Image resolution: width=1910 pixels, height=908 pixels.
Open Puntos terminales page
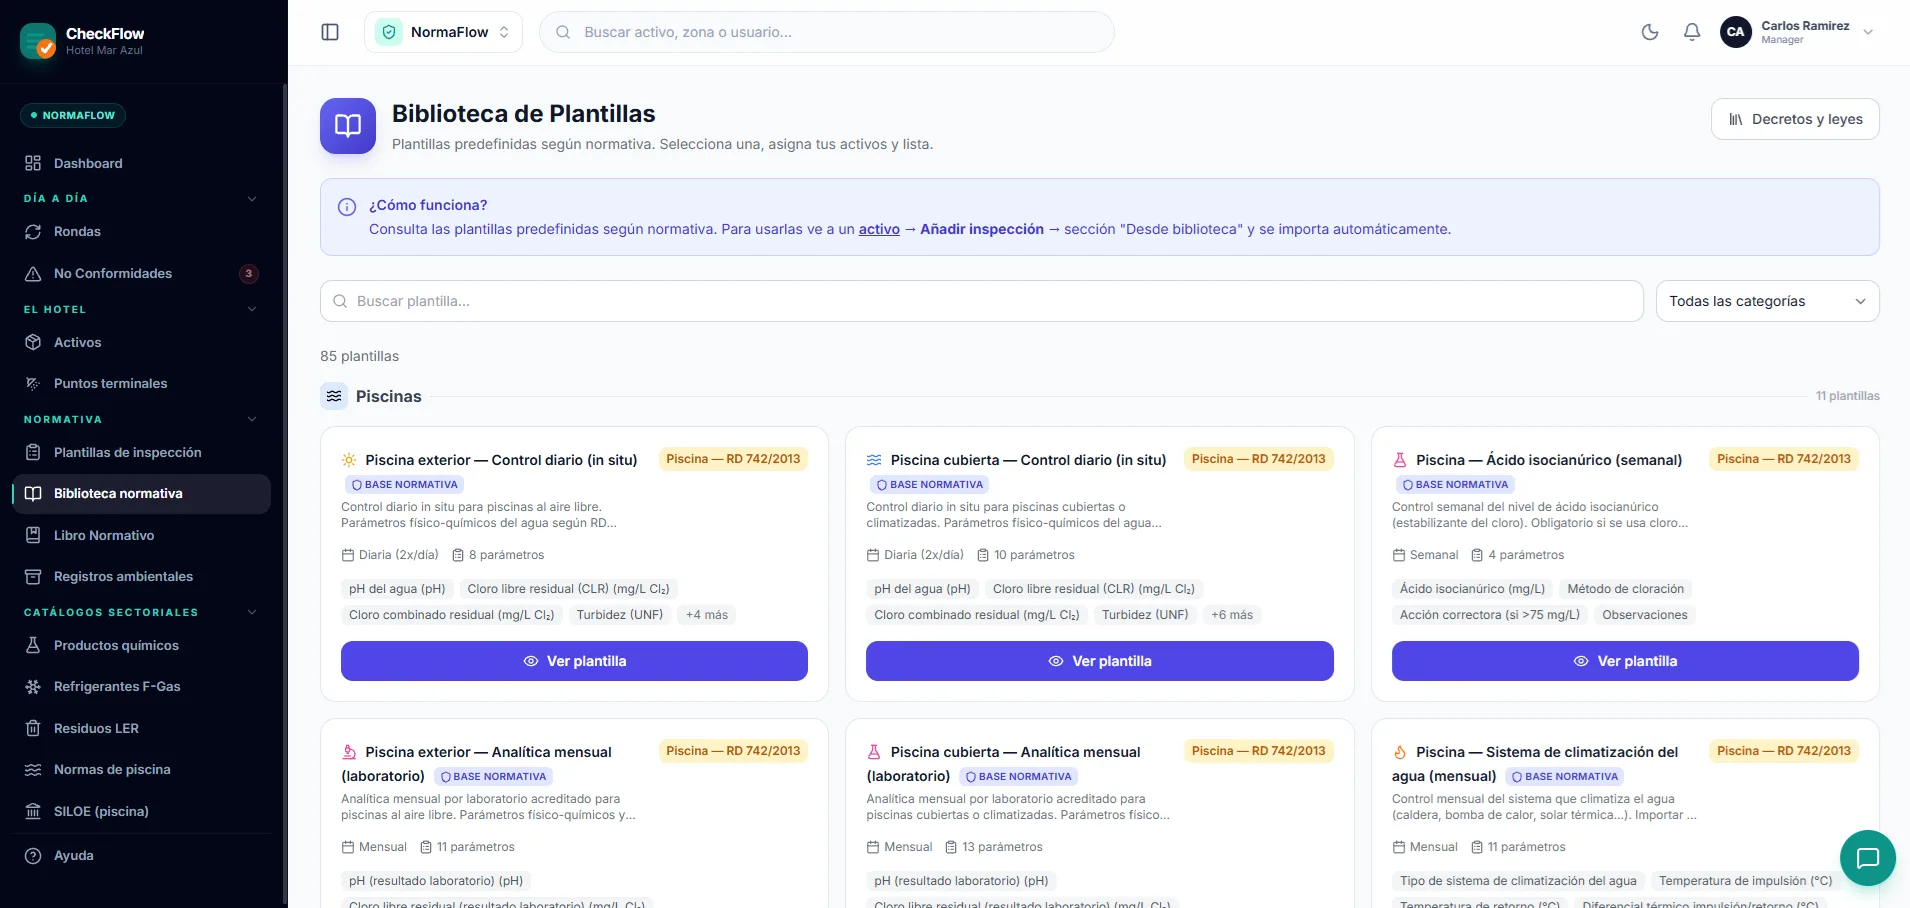pos(142,383)
